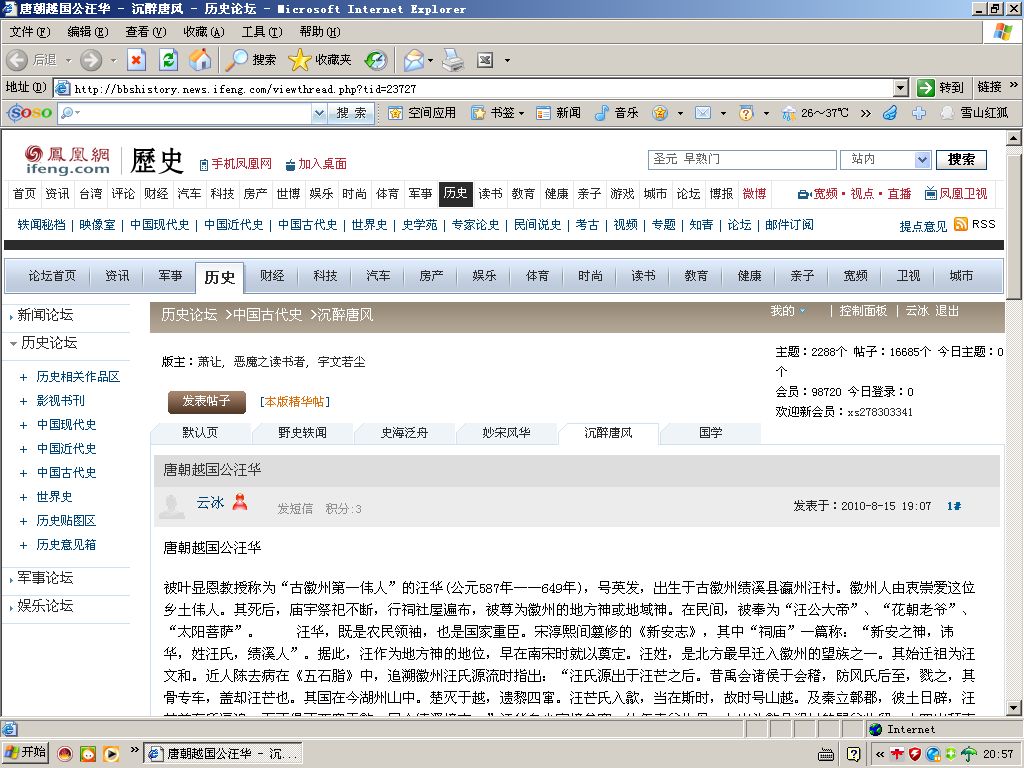This screenshot has height=768, width=1024.
Task: Open Favorites via the star icon
Action: coord(300,60)
